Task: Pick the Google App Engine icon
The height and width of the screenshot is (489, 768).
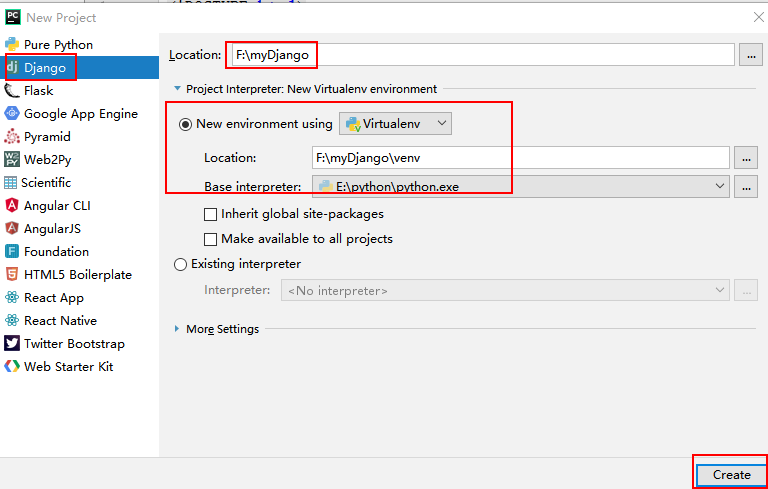Action: click(x=12, y=114)
